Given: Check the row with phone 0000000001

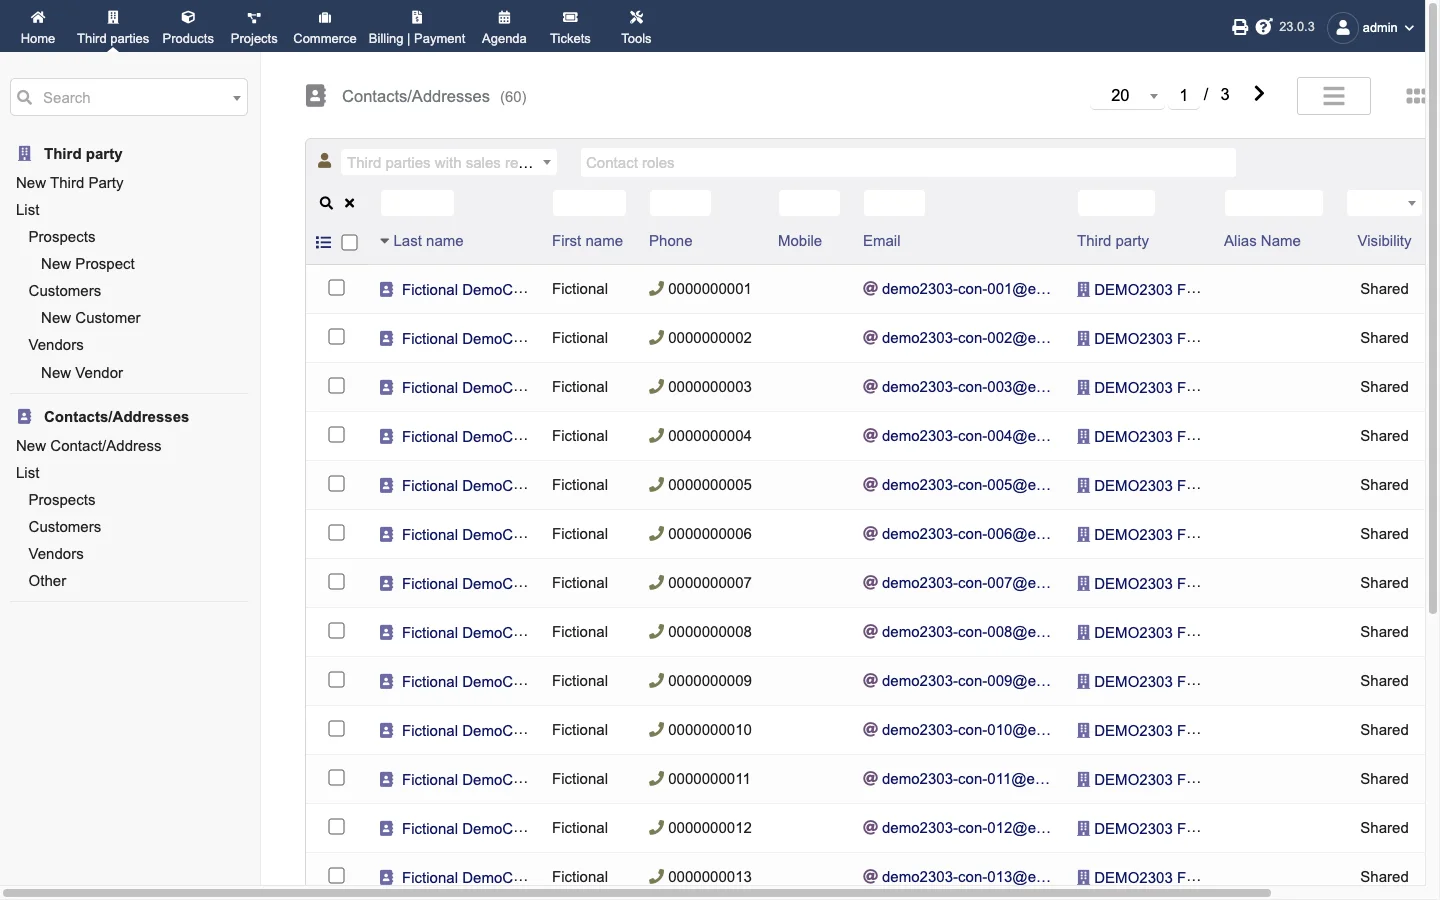Looking at the screenshot, I should click(x=337, y=288).
